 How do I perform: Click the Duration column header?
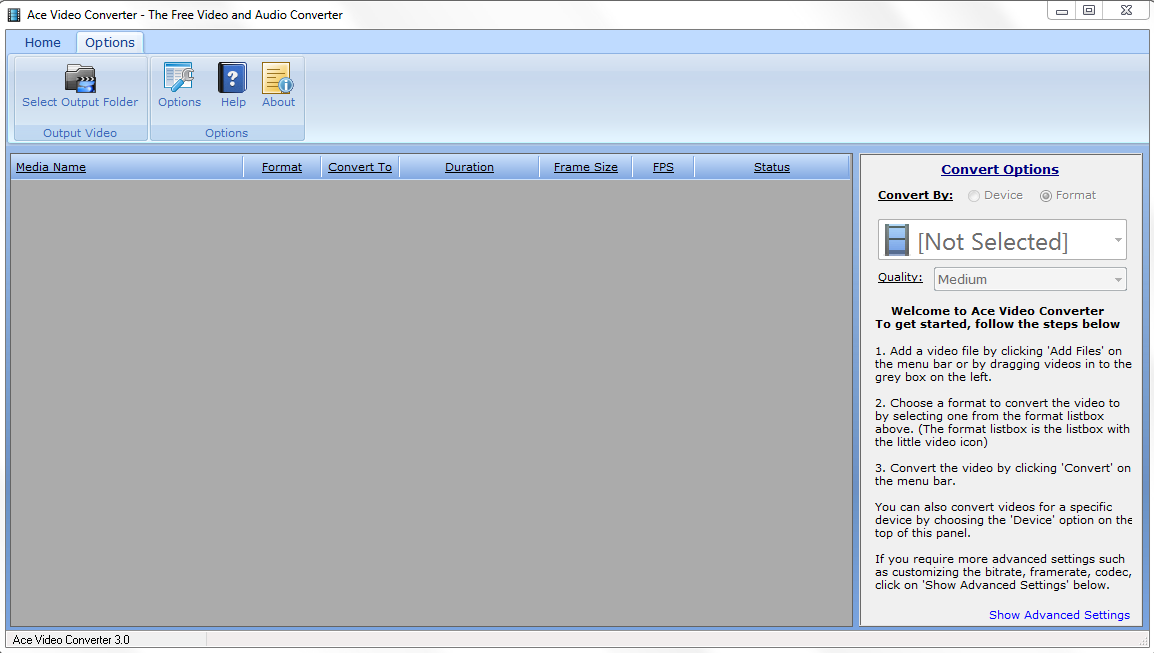(469, 167)
